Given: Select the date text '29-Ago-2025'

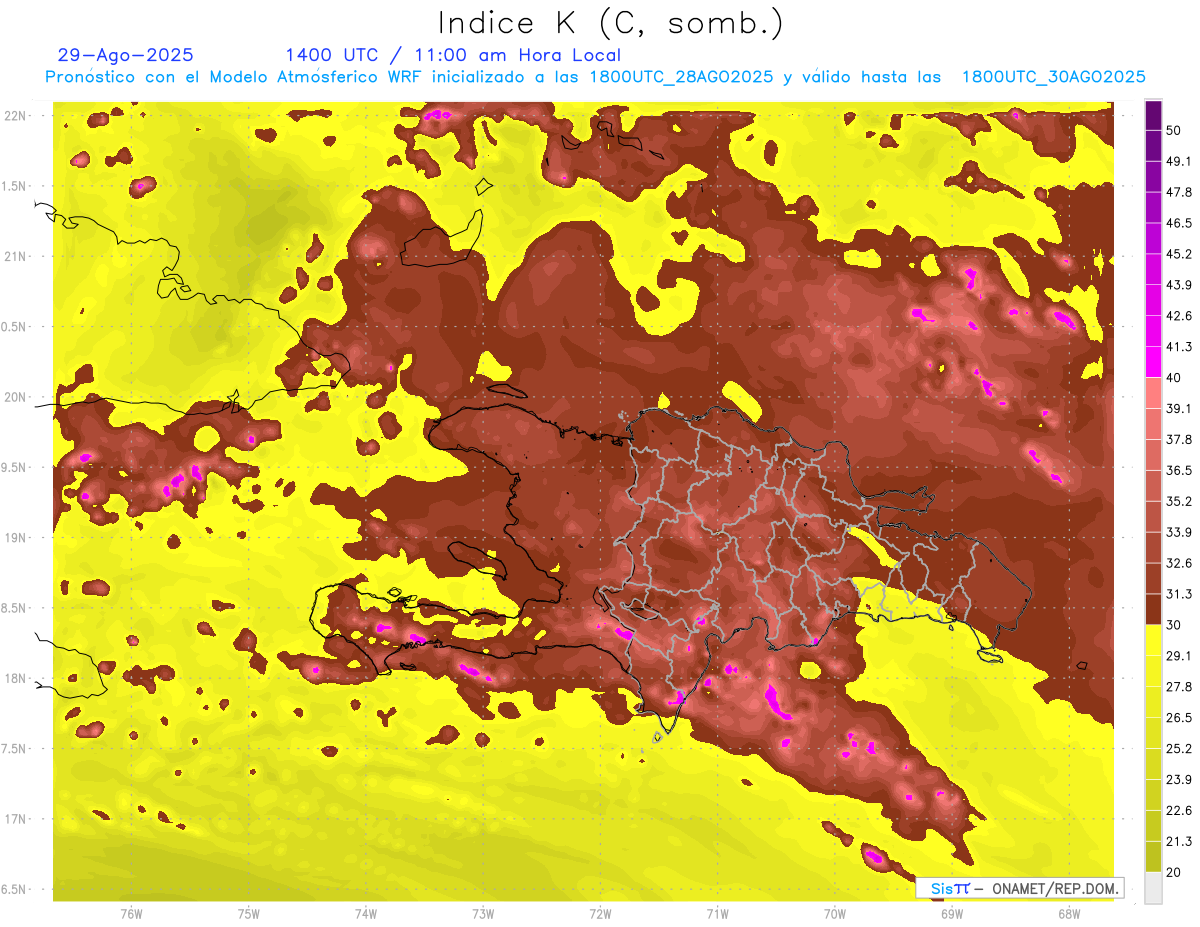Looking at the screenshot, I should pyautogui.click(x=126, y=56).
